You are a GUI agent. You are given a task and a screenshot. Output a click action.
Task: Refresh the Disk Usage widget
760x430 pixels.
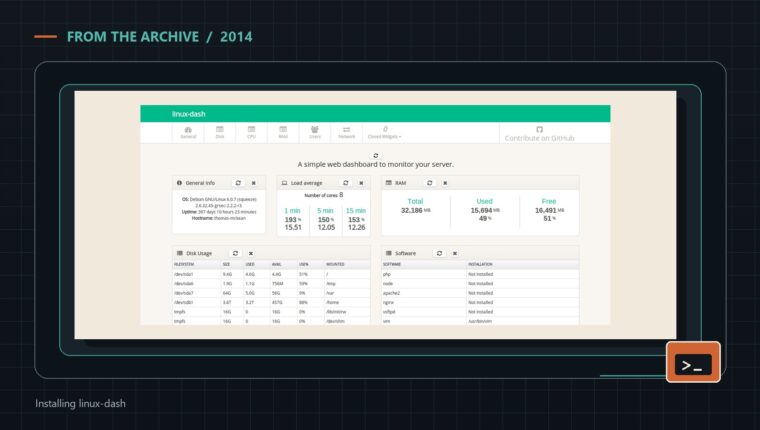[235, 253]
